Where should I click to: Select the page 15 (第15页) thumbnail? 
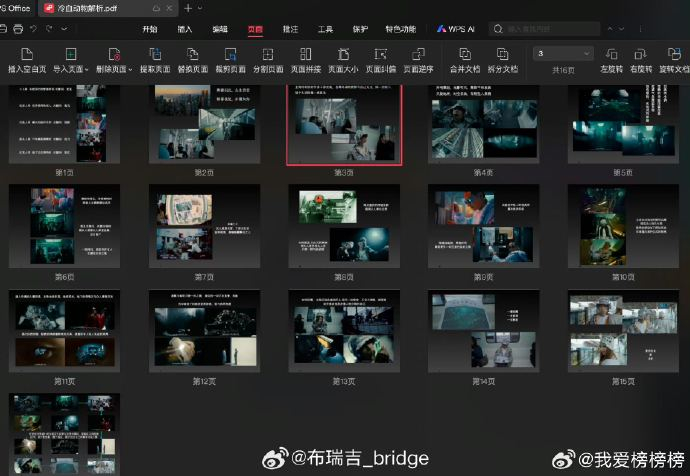623,331
